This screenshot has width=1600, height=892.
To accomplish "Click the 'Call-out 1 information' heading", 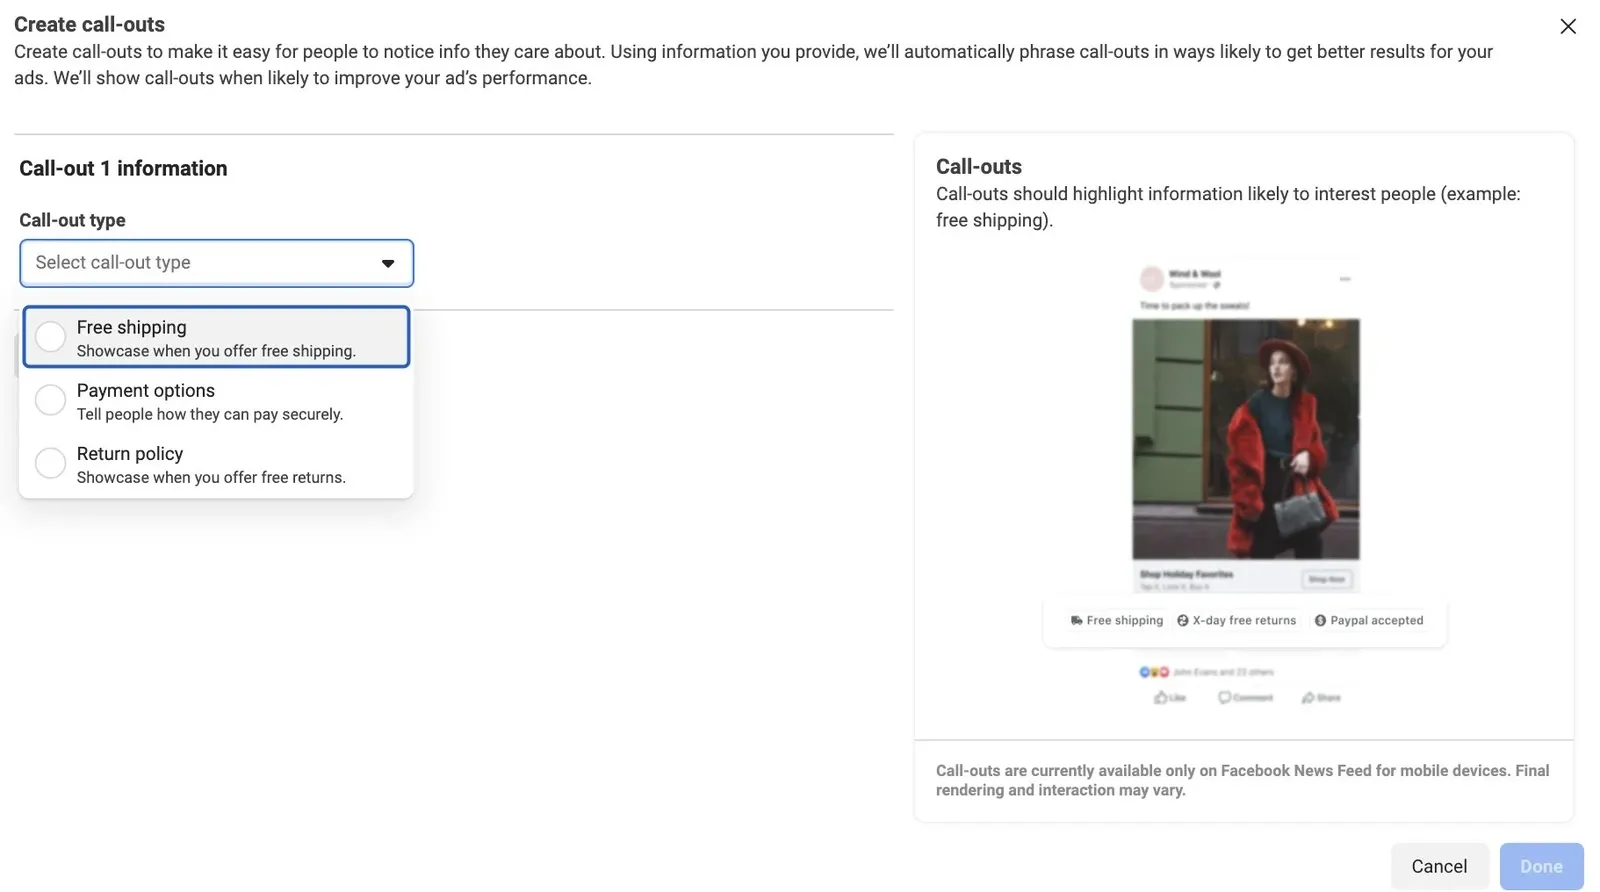I will point(123,168).
